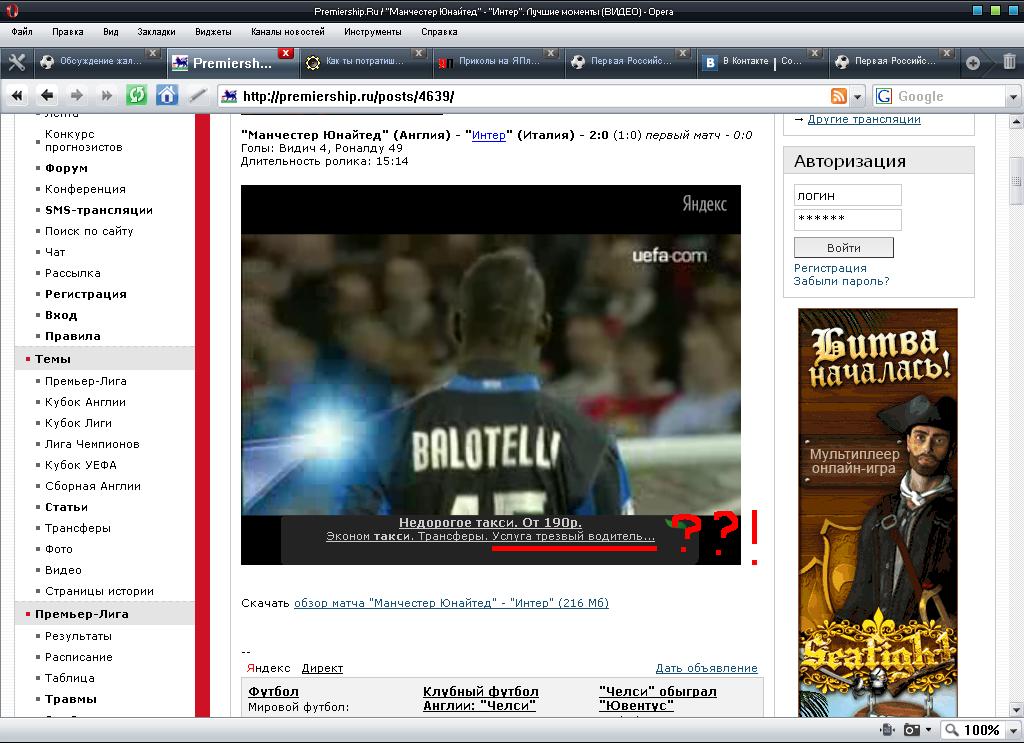The width and height of the screenshot is (1024, 743).
Task: Click the Back navigation arrow
Action: pyautogui.click(x=46, y=96)
